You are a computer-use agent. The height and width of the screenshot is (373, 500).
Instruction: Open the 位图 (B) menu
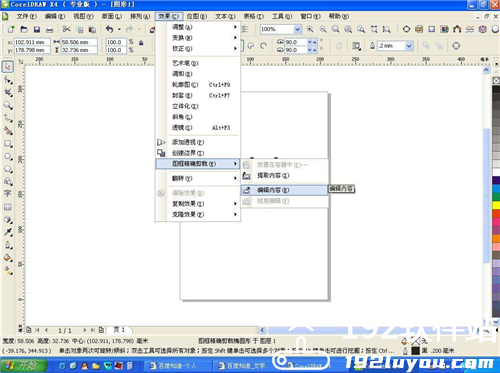pos(197,16)
